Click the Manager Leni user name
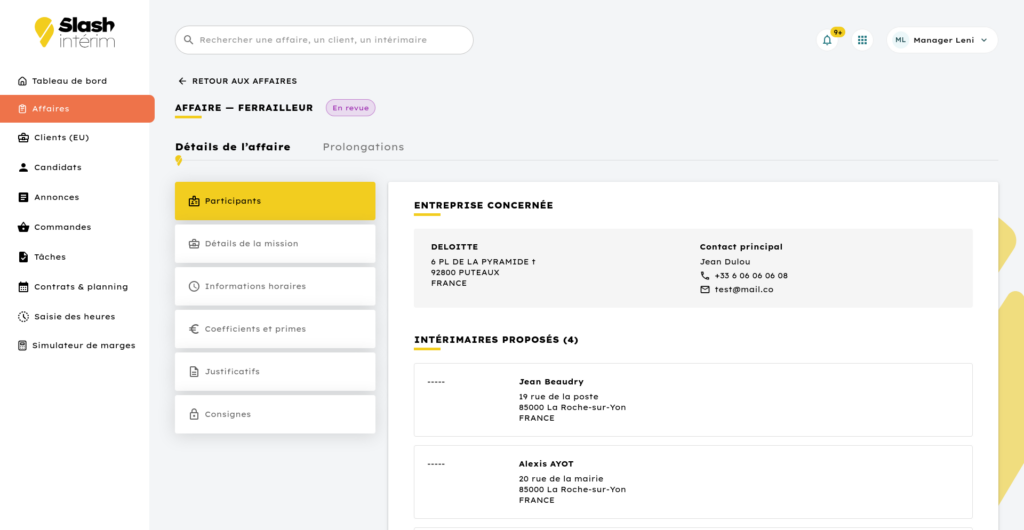Screen dimensions: 1024x530 click(944, 40)
